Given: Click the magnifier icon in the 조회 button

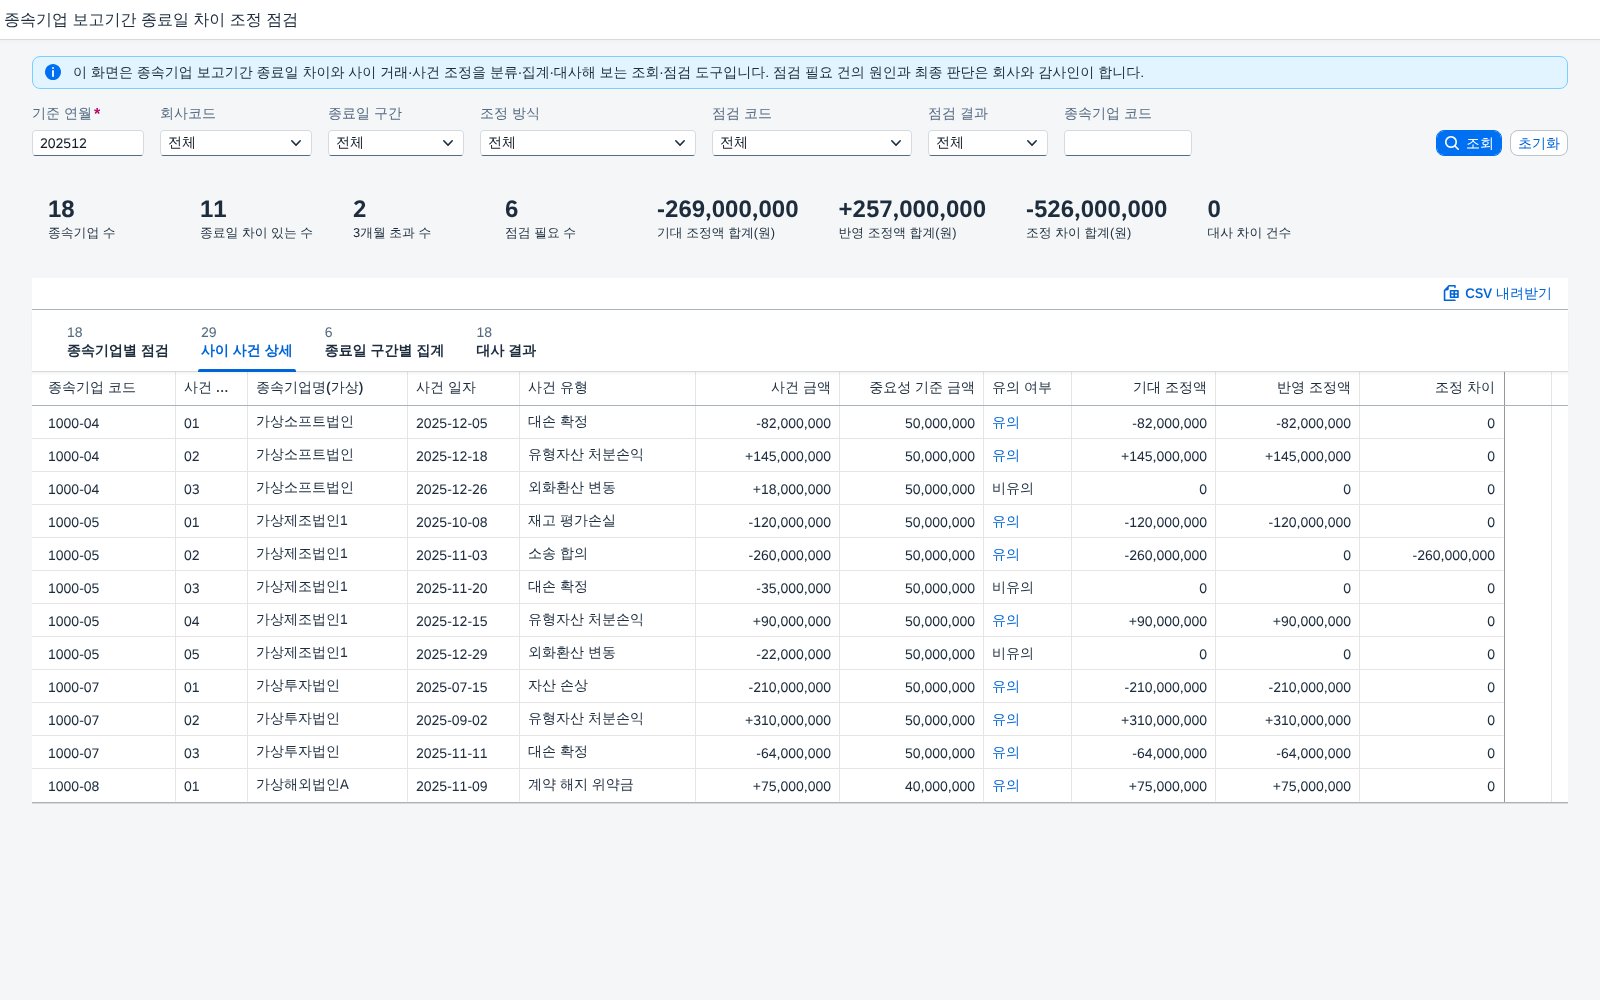Looking at the screenshot, I should [x=1452, y=143].
